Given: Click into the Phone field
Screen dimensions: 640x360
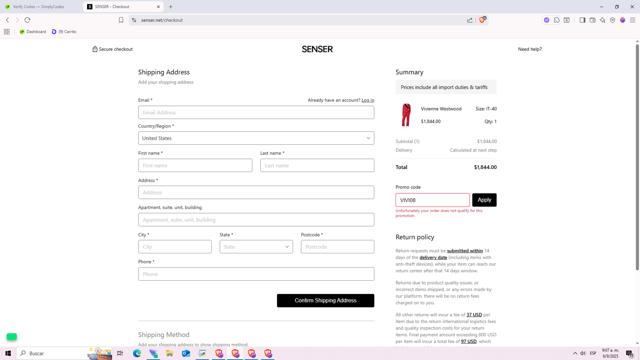Looking at the screenshot, I should pos(256,274).
